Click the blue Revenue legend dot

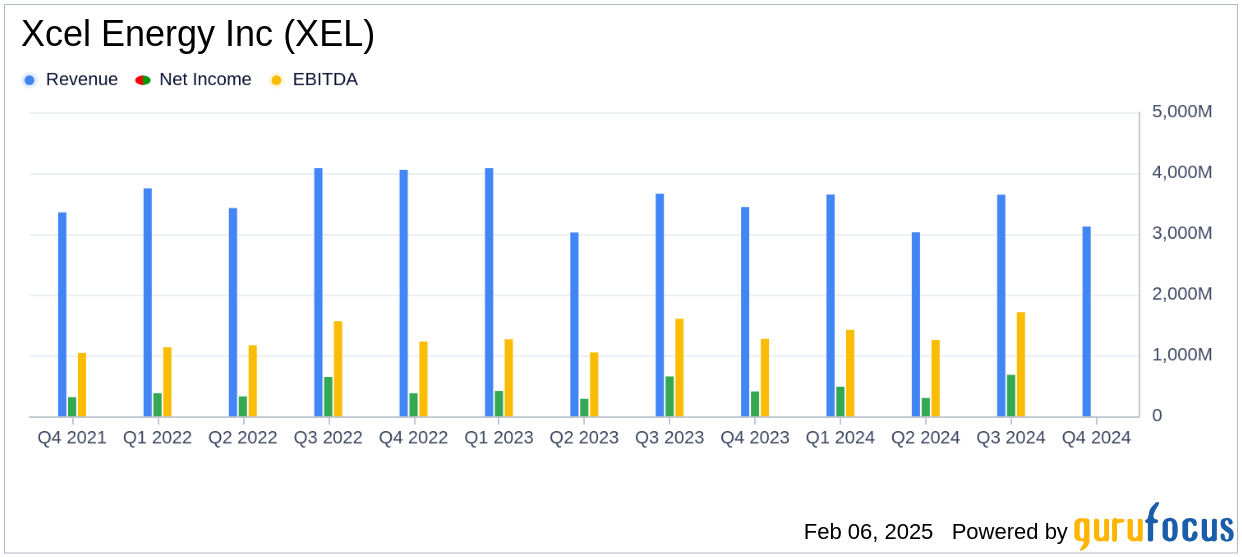(30, 80)
